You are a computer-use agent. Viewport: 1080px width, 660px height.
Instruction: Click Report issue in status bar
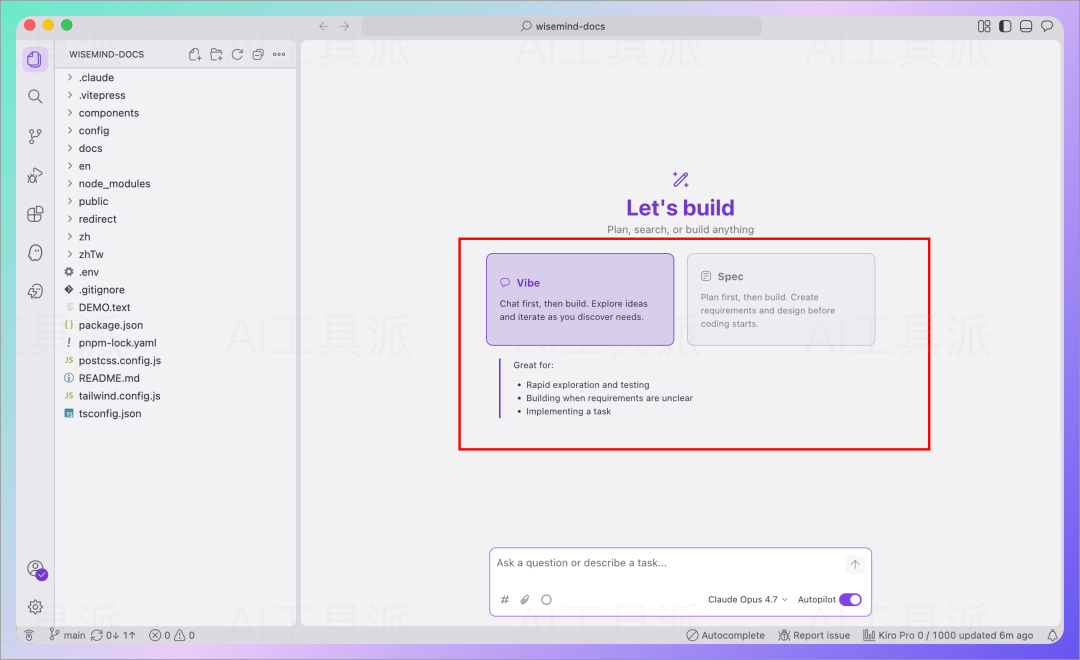pyautogui.click(x=814, y=635)
